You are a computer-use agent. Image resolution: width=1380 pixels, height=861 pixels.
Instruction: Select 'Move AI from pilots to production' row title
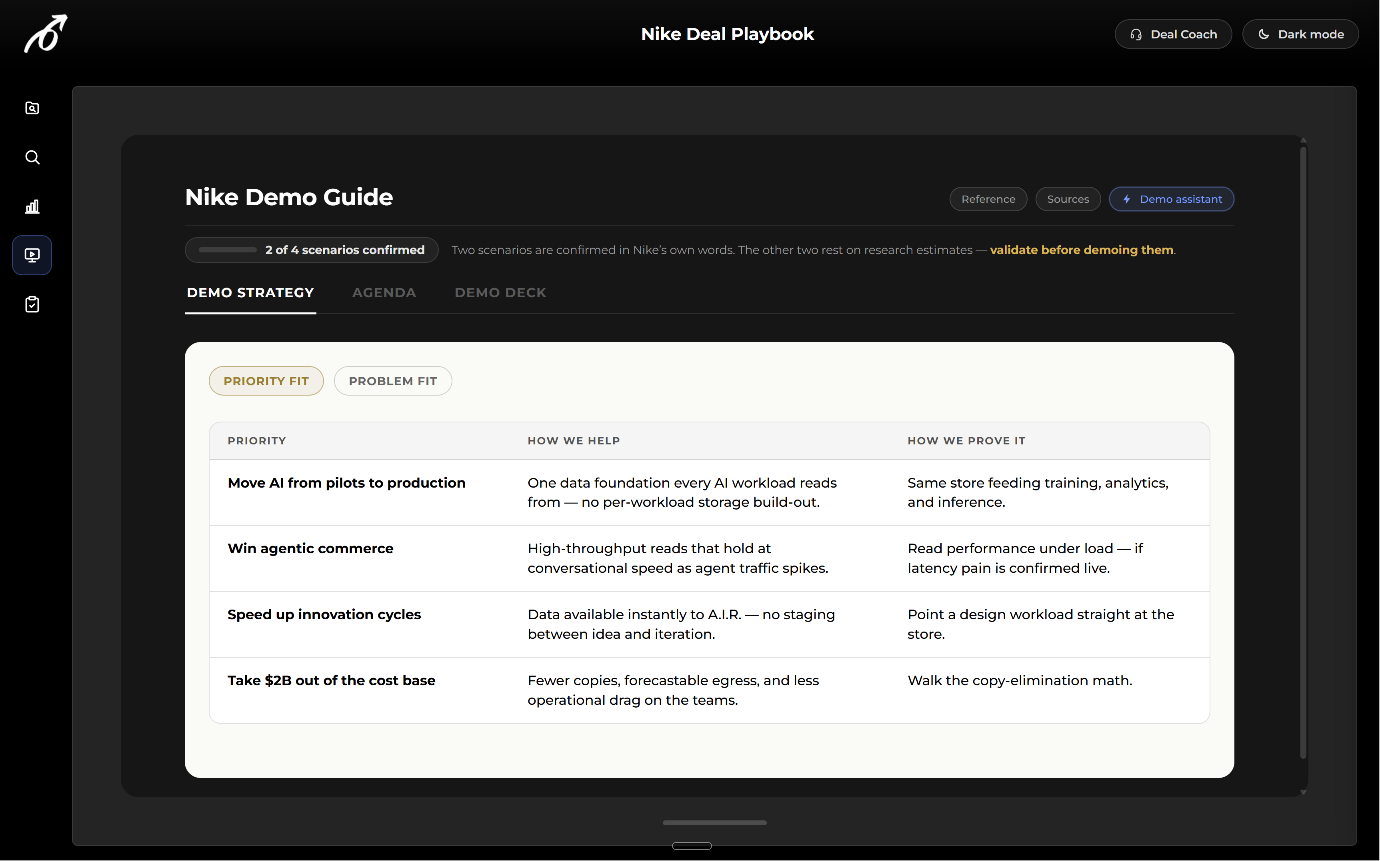347,483
